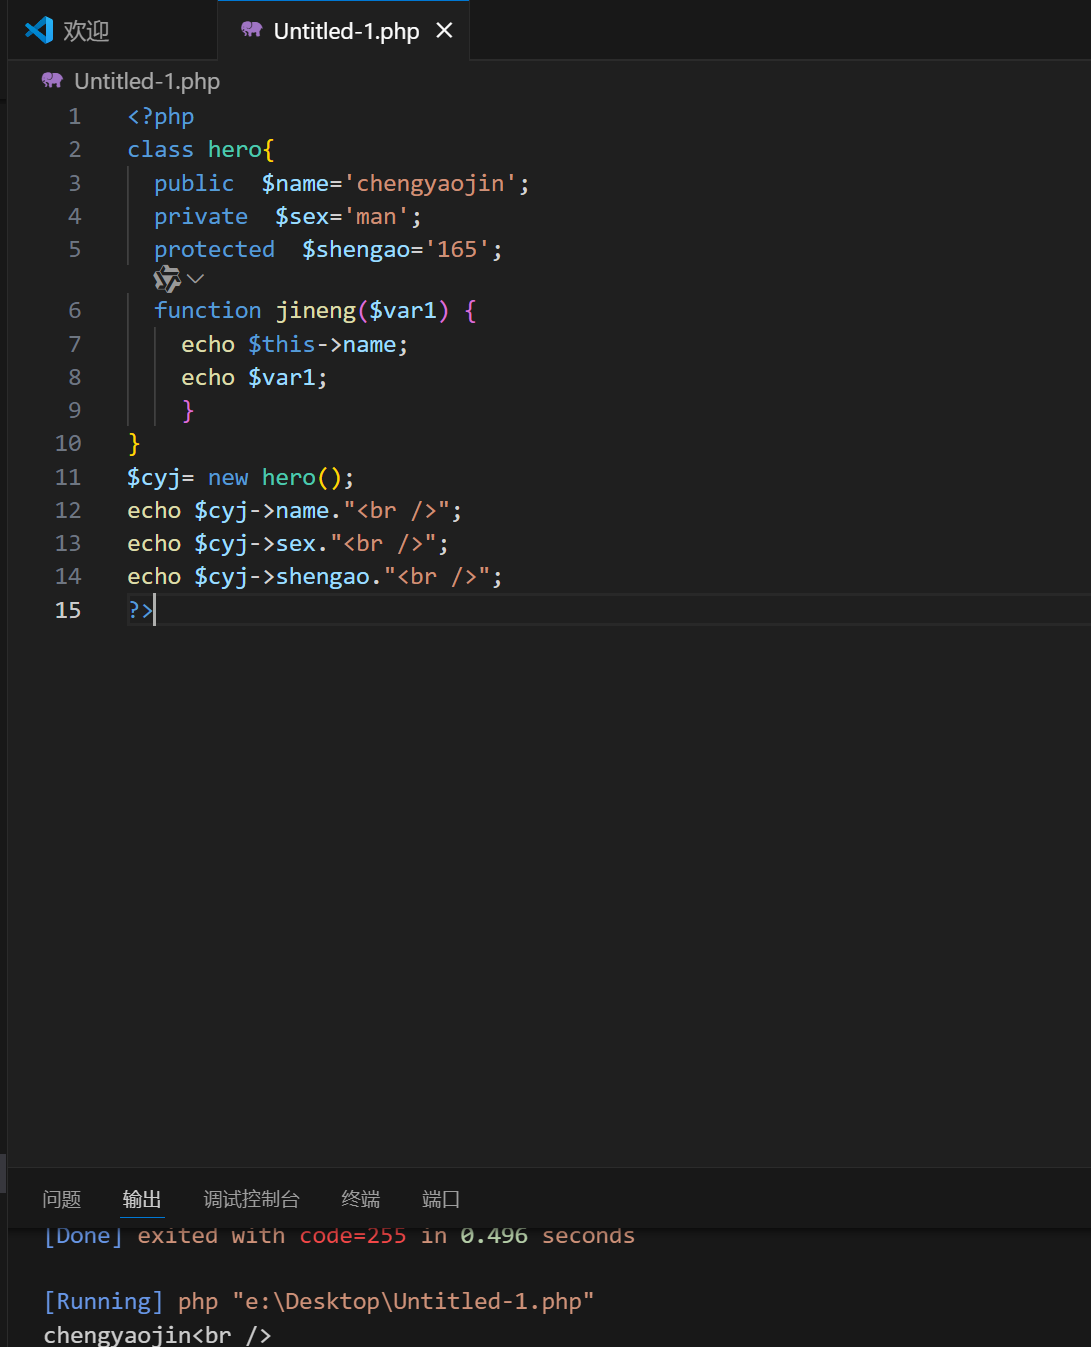This screenshot has width=1091, height=1347.
Task: Select the Untitled-1.php editor tab
Action: [x=346, y=31]
